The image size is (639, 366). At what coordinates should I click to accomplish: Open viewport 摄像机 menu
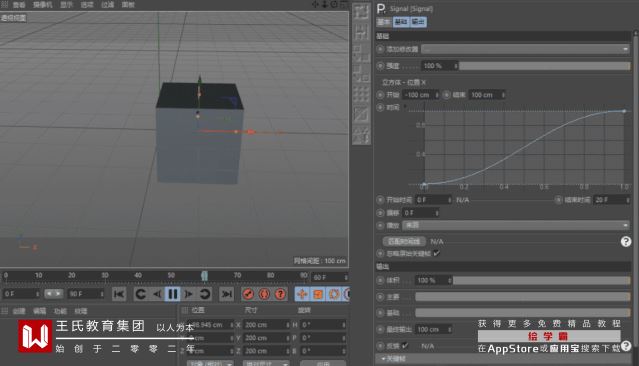[x=43, y=5]
